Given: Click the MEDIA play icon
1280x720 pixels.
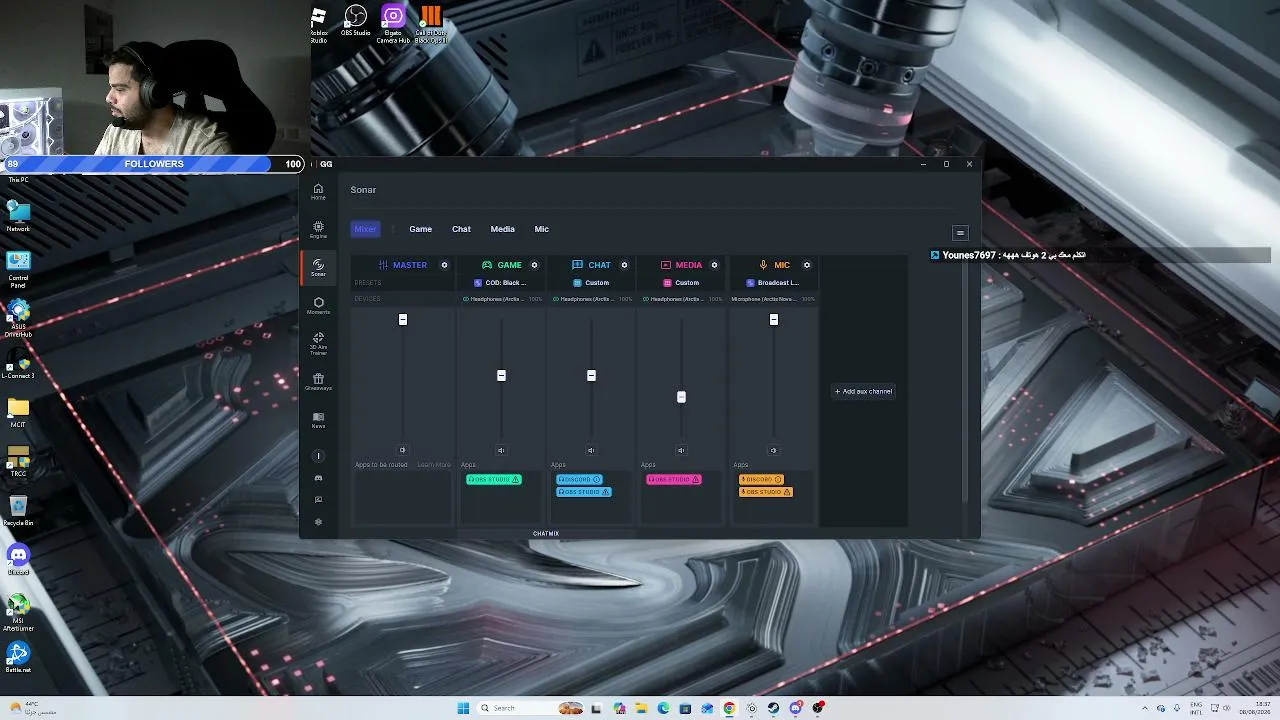Looking at the screenshot, I should 666,265.
